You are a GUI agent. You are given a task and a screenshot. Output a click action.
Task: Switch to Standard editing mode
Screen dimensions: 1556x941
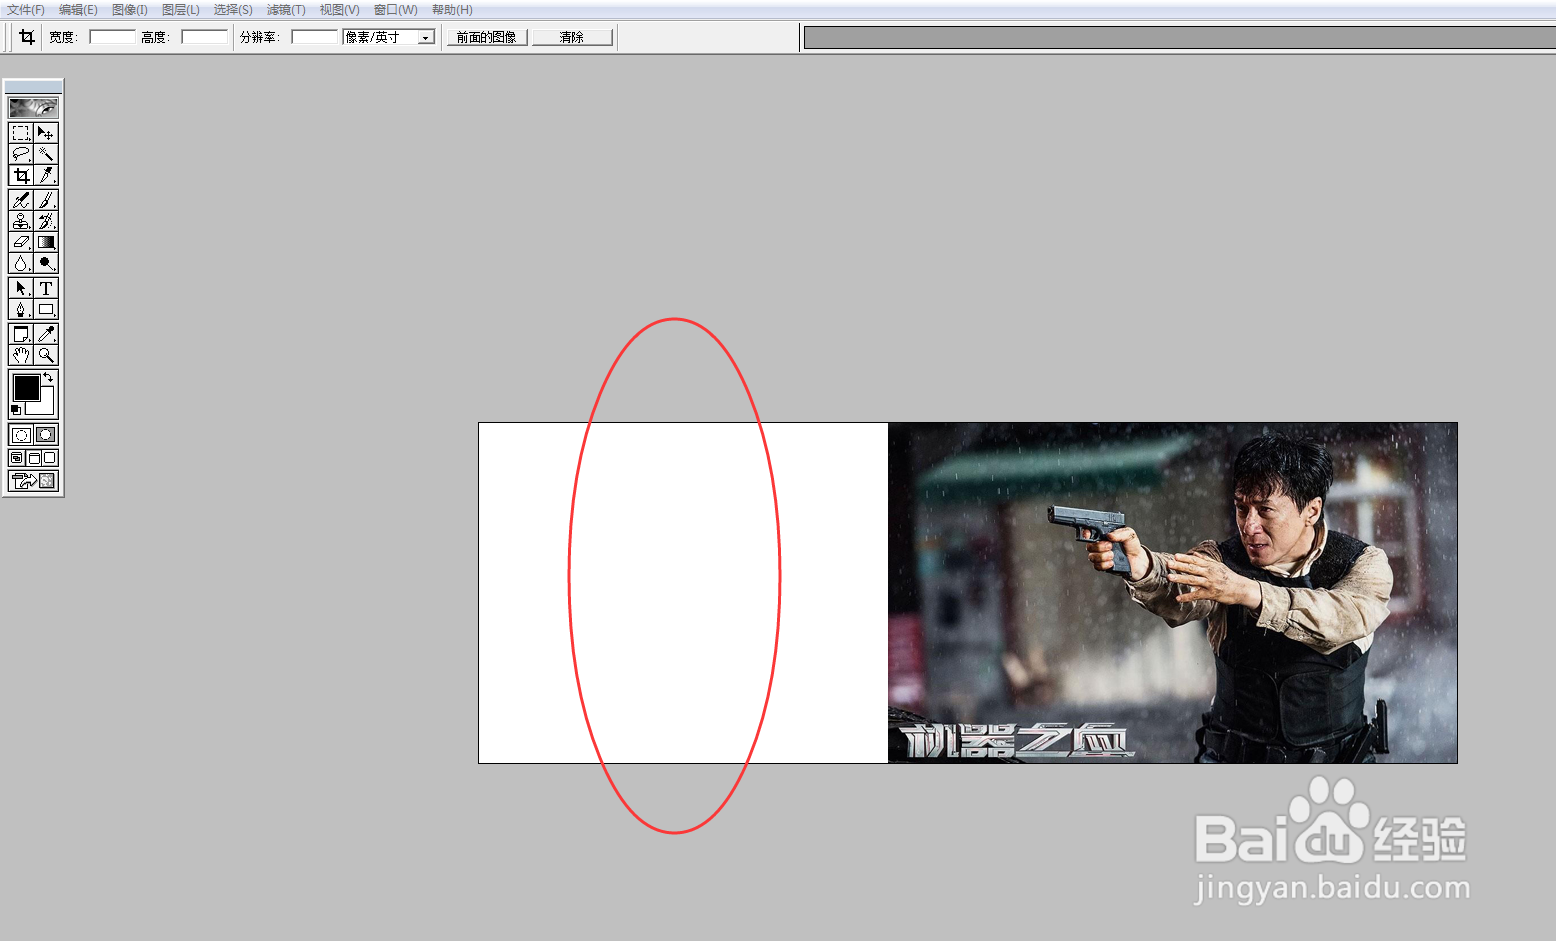click(x=21, y=435)
